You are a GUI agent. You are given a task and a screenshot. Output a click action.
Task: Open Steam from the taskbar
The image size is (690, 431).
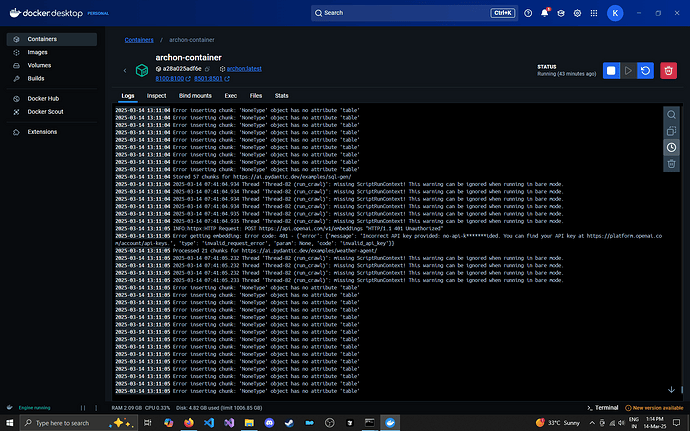click(x=289, y=423)
